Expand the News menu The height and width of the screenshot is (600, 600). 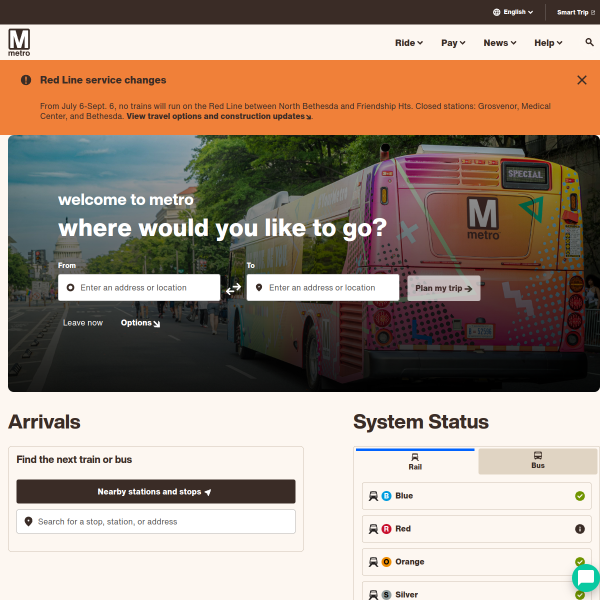click(500, 43)
